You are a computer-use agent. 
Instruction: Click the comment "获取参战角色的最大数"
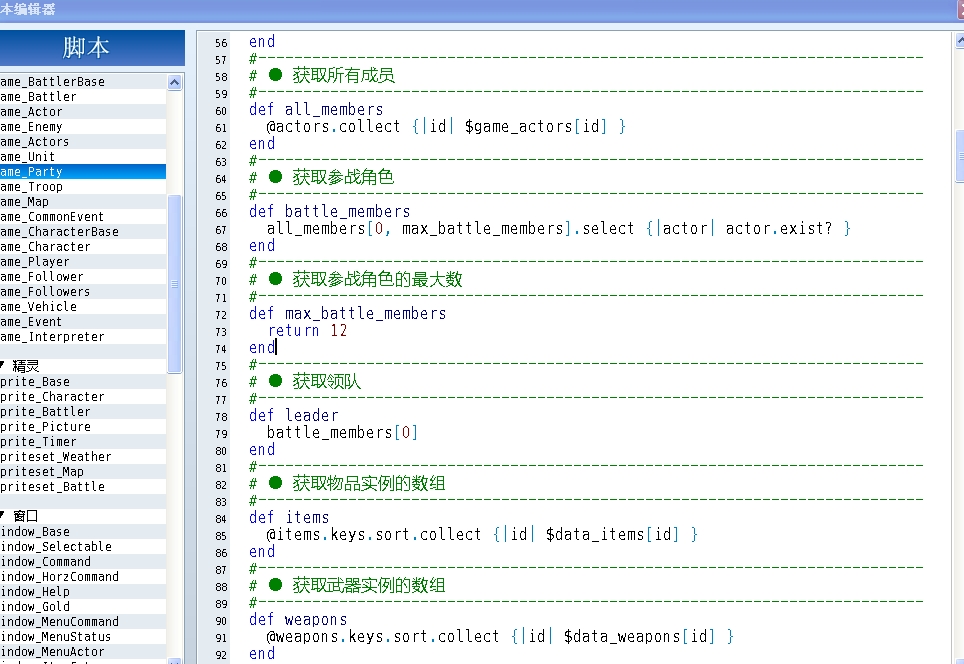click(x=377, y=280)
